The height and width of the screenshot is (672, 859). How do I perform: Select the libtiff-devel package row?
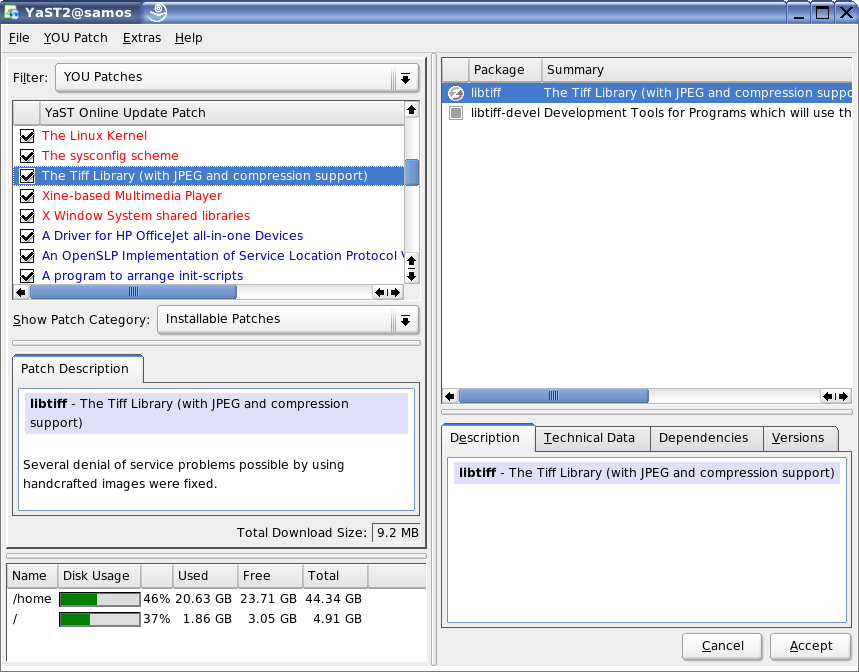coord(647,113)
